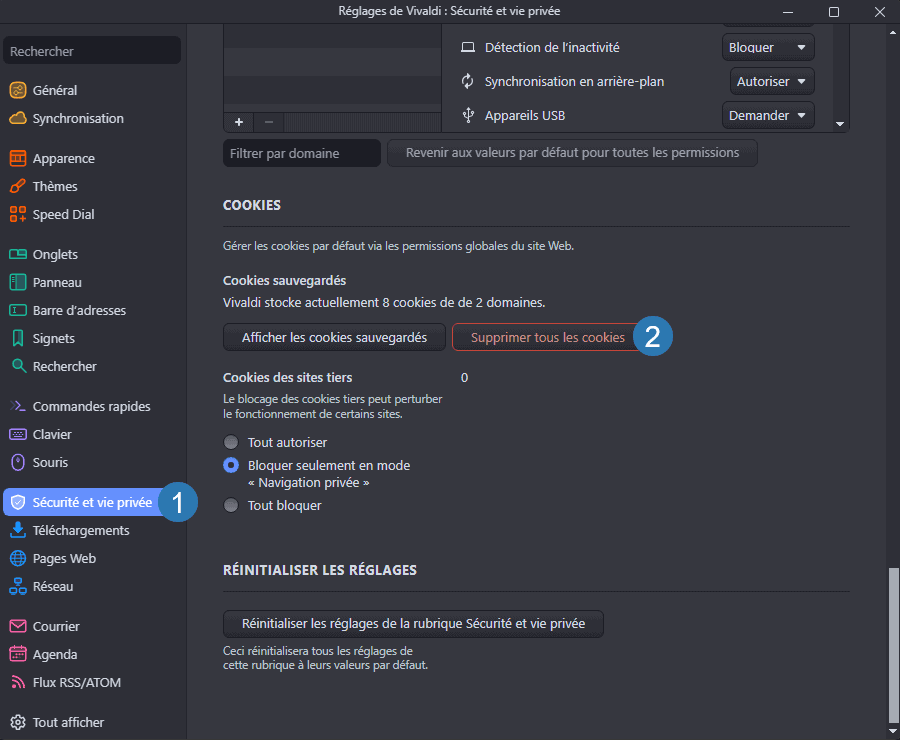Open the Appareils USB permission dropdown
The width and height of the screenshot is (900, 740).
768,115
